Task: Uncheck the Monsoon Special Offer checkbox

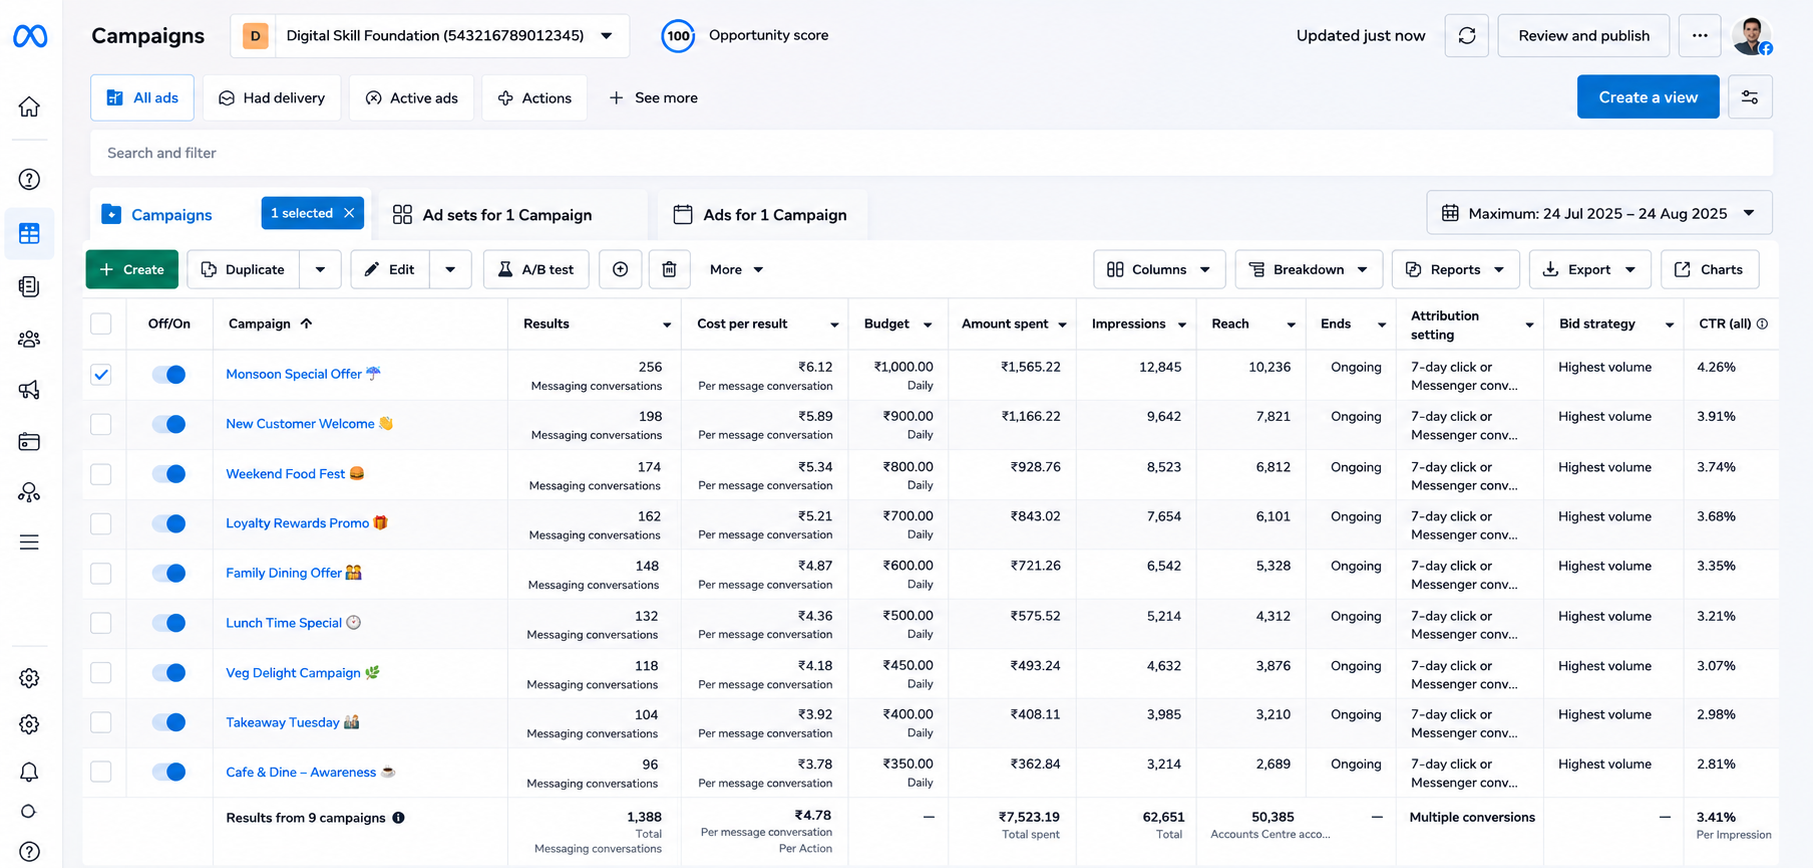Action: coord(101,375)
